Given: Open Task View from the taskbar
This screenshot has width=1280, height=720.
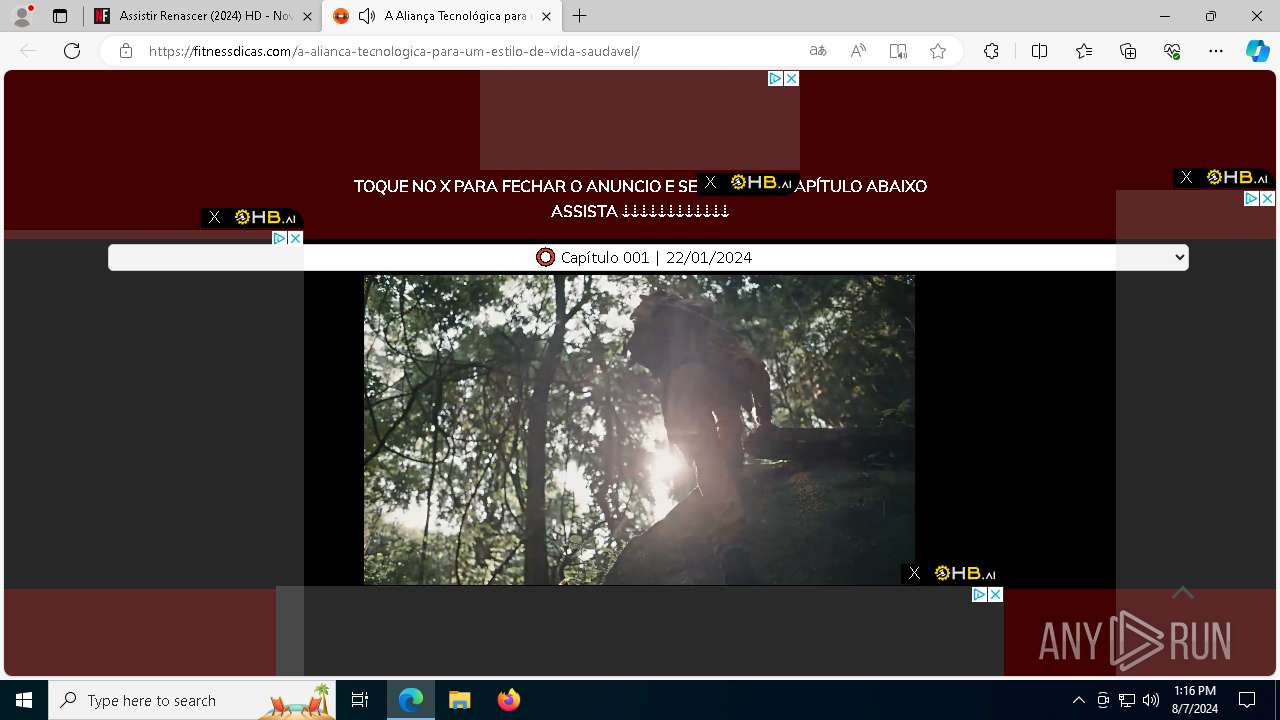Looking at the screenshot, I should point(360,700).
